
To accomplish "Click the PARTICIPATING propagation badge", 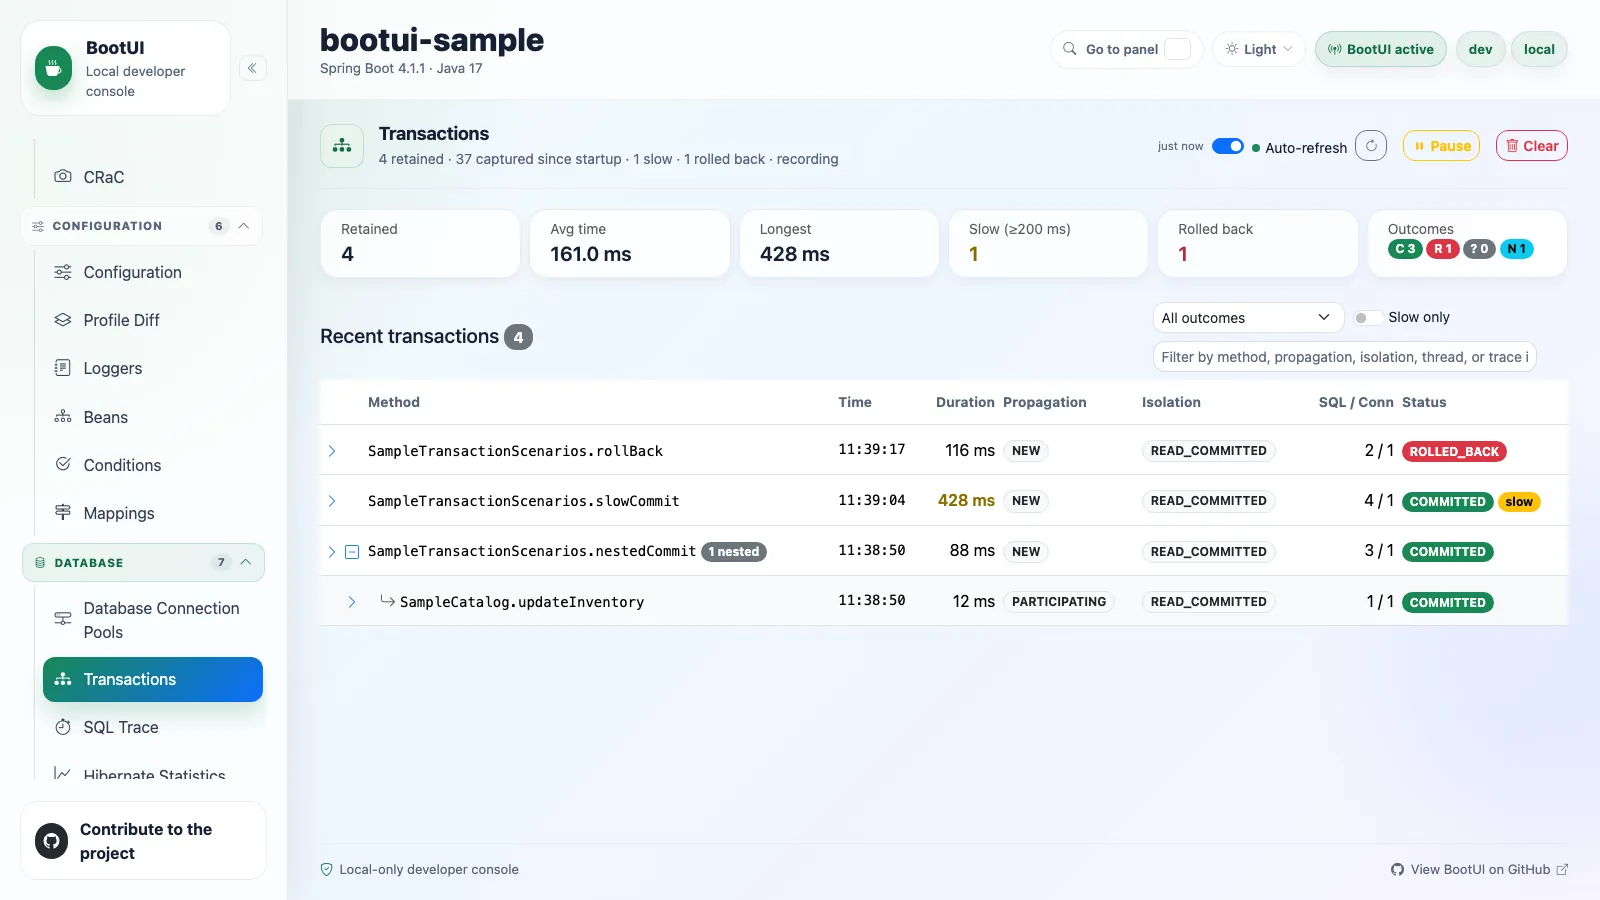I will coord(1059,602).
